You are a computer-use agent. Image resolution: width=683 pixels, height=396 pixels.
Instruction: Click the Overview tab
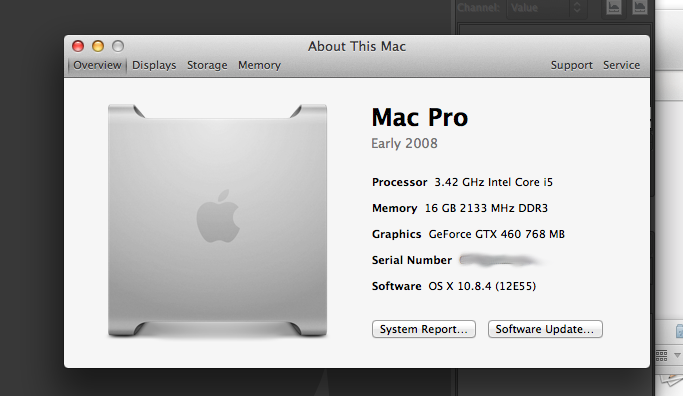click(97, 65)
